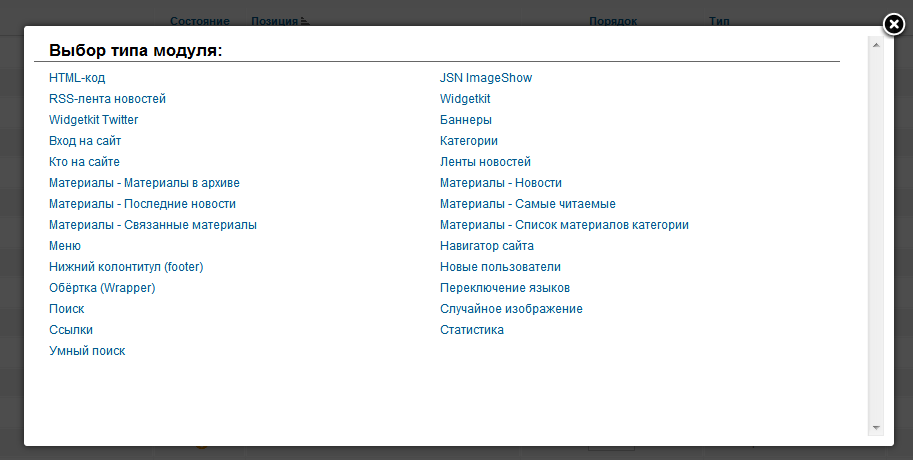This screenshot has width=913, height=460.
Task: Sort by Порядок column header behind dialog
Action: tap(613, 22)
